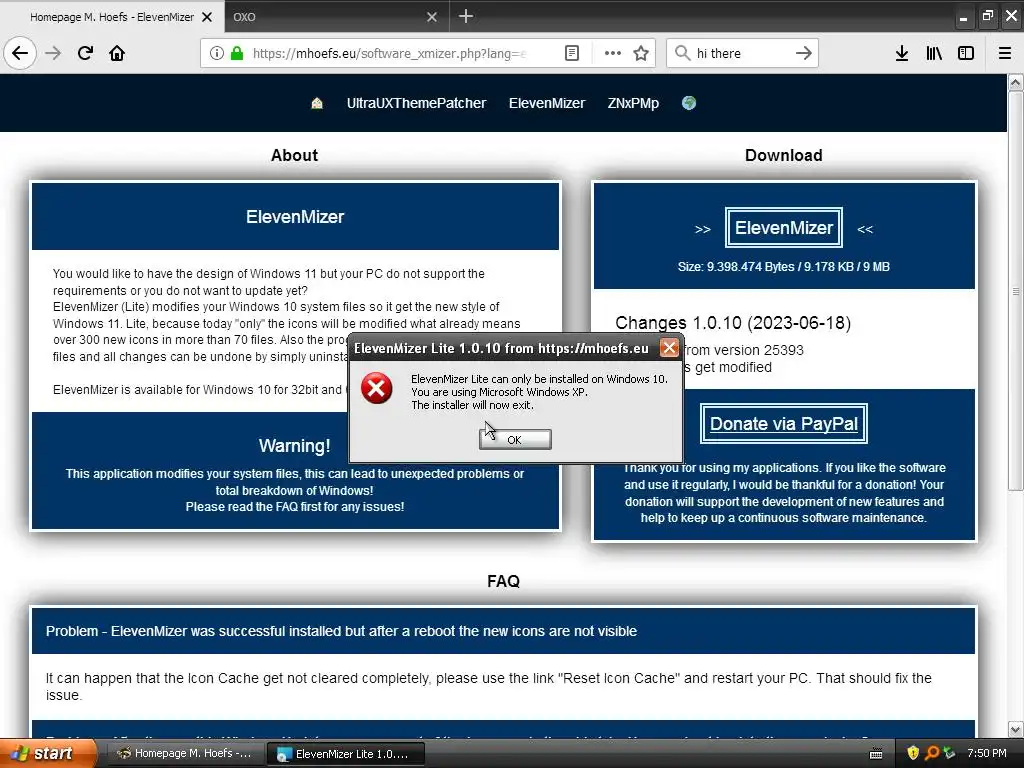Click the page scrollbar down arrow

coord(1015,729)
